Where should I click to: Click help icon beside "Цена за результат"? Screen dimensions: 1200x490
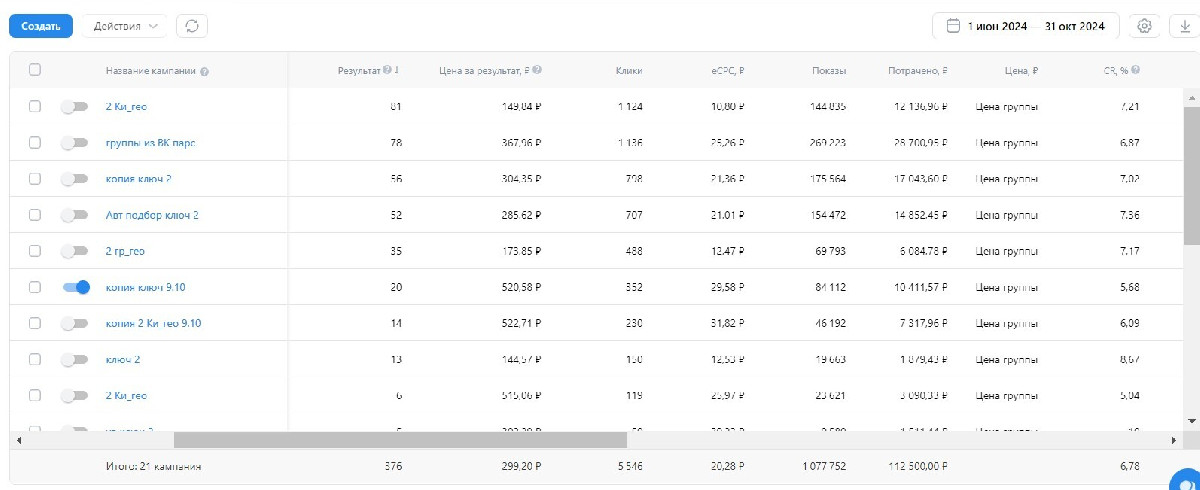tap(537, 70)
